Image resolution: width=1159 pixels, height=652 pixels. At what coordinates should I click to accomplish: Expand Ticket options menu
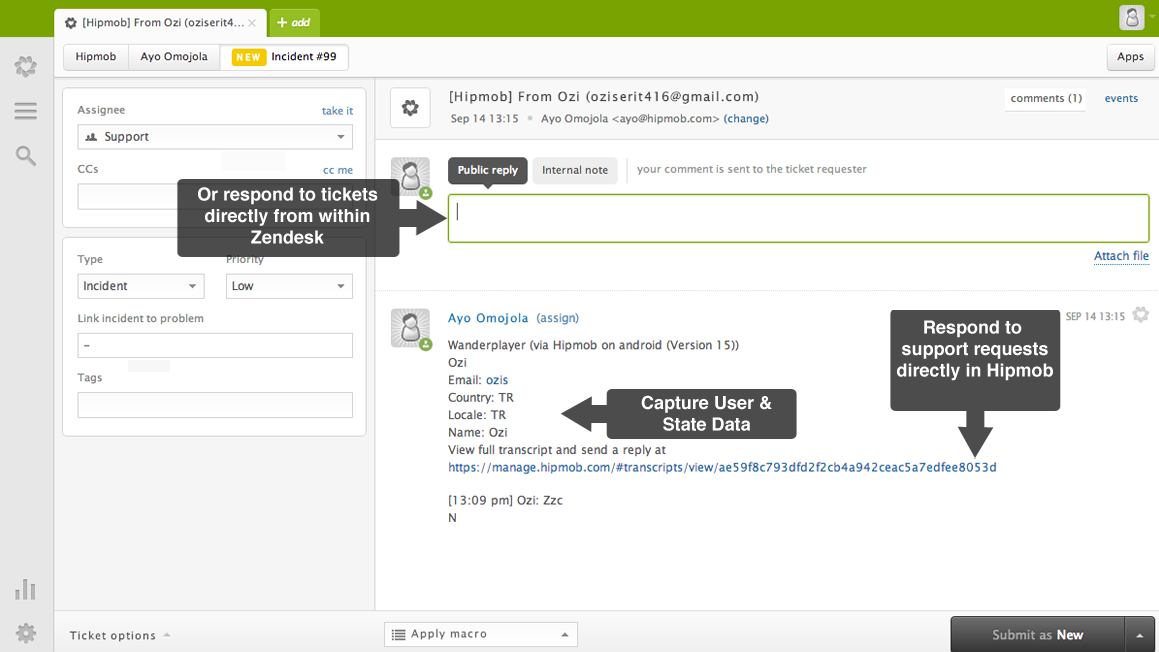[x=120, y=635]
